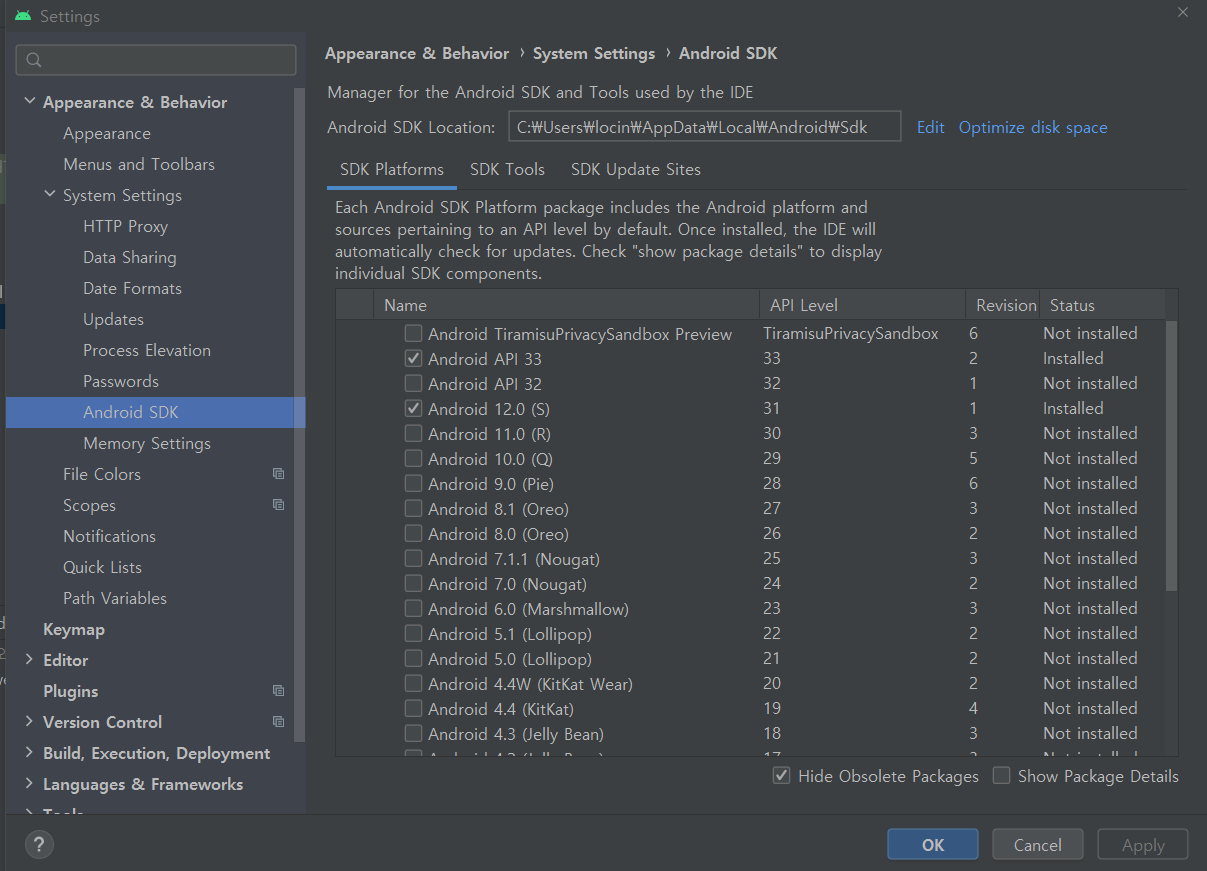Select Android 4.3 (Jelly Bean) row text
1207x871 pixels.
516,734
